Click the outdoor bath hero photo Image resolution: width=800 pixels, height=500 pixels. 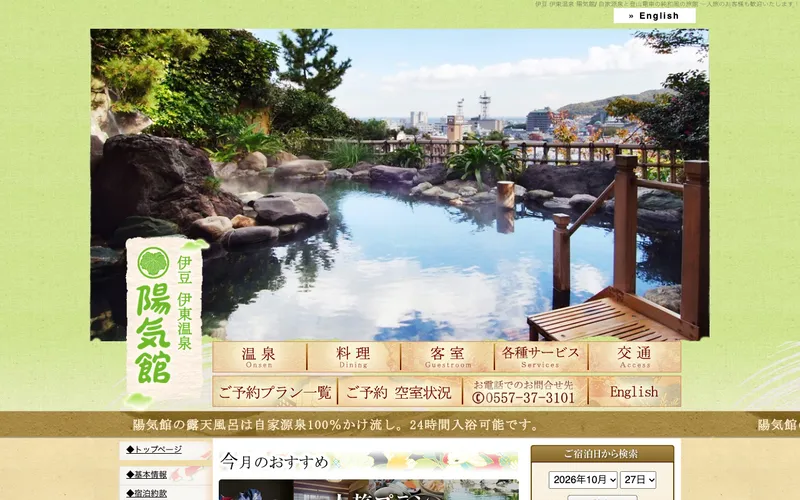[399, 185]
